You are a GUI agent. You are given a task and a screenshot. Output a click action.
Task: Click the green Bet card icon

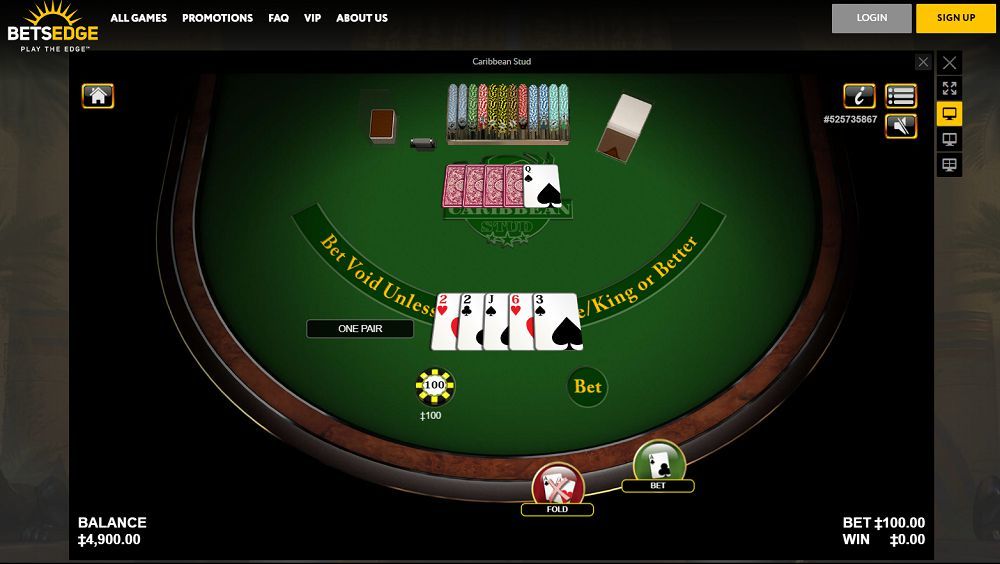[659, 462]
